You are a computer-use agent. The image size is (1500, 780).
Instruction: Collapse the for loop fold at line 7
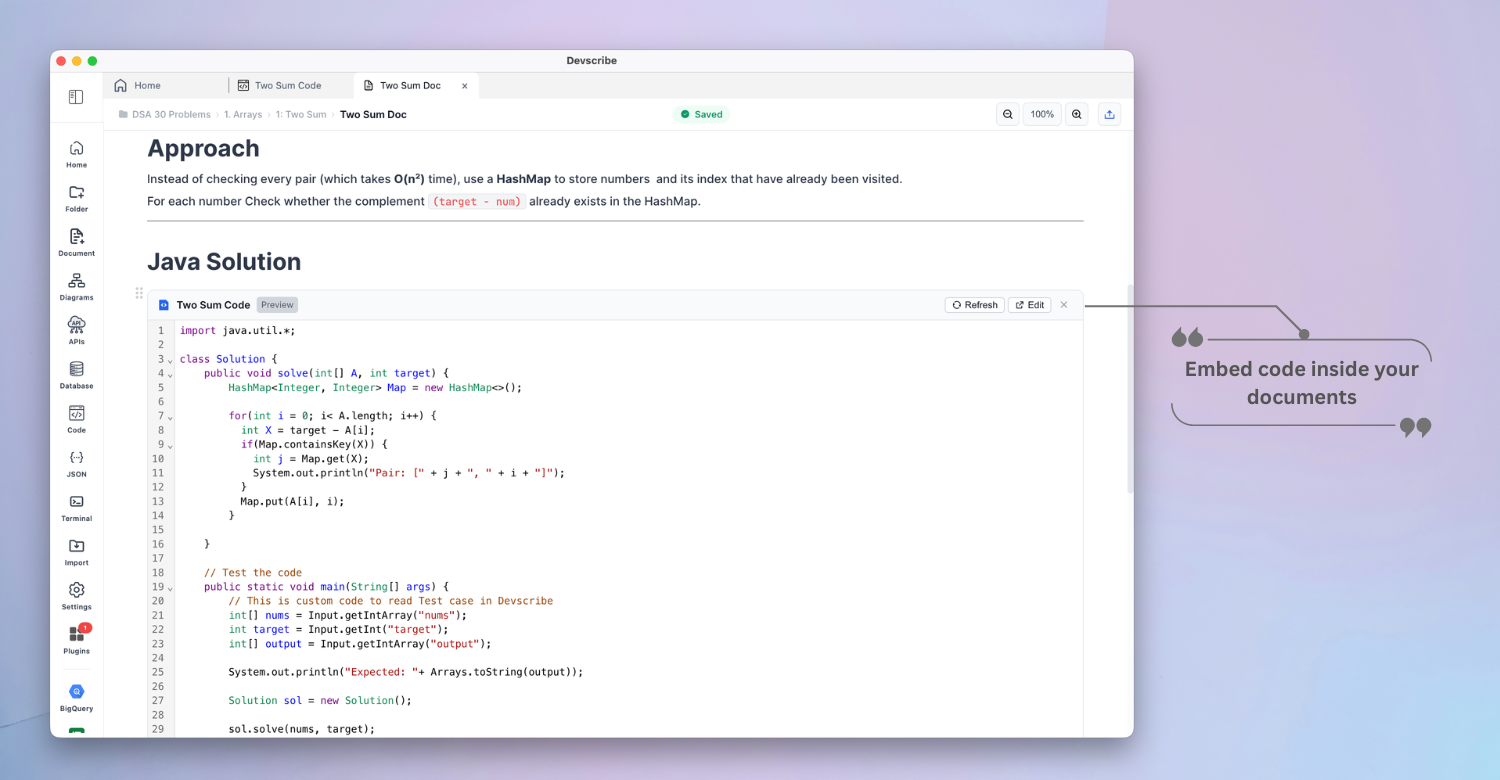coord(169,417)
